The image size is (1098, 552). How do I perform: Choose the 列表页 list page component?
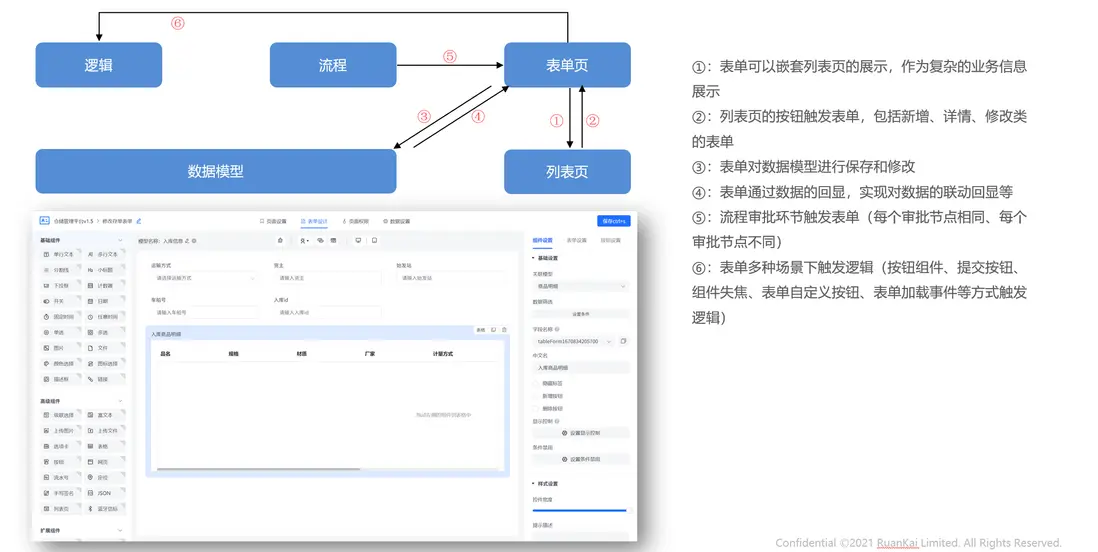tap(60, 509)
